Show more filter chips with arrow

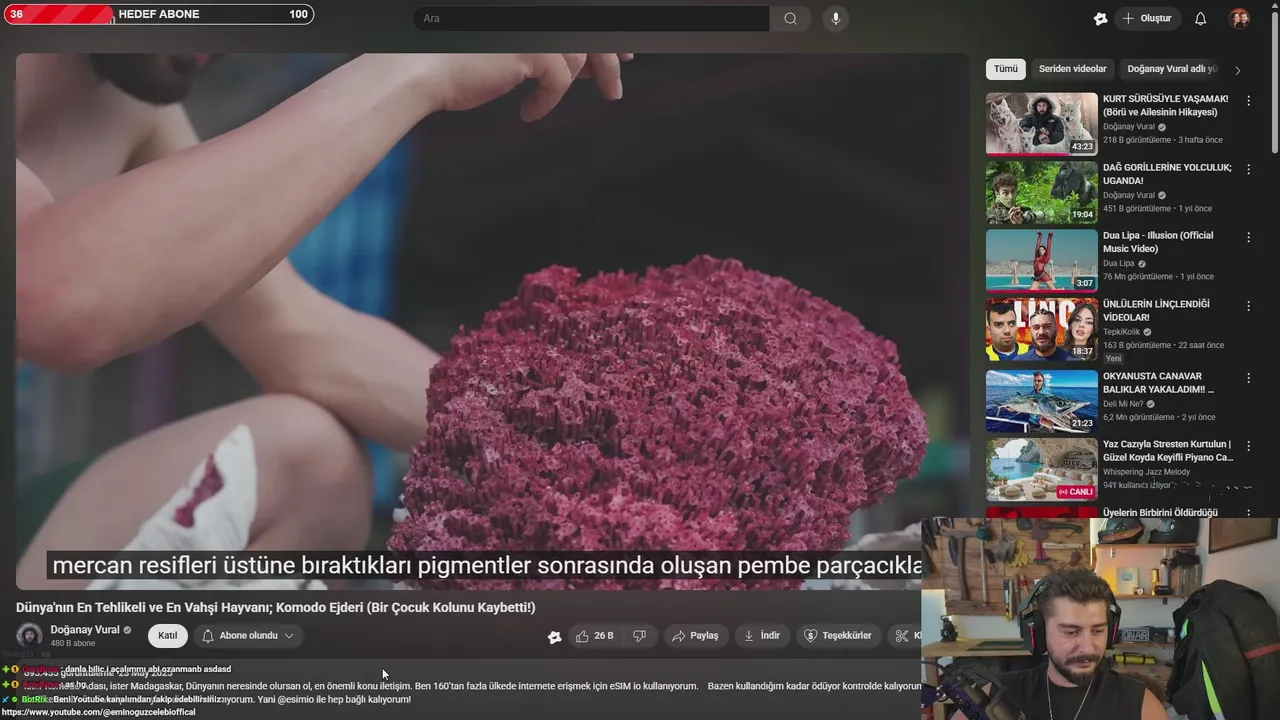(1238, 70)
